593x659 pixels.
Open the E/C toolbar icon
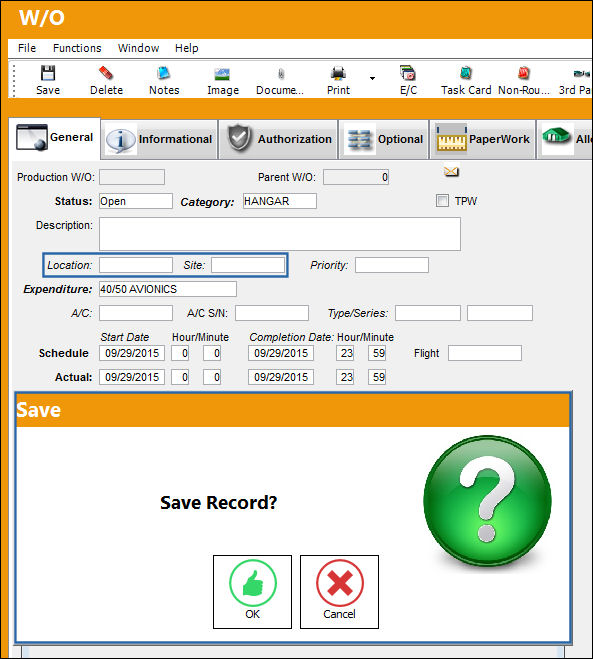[408, 73]
